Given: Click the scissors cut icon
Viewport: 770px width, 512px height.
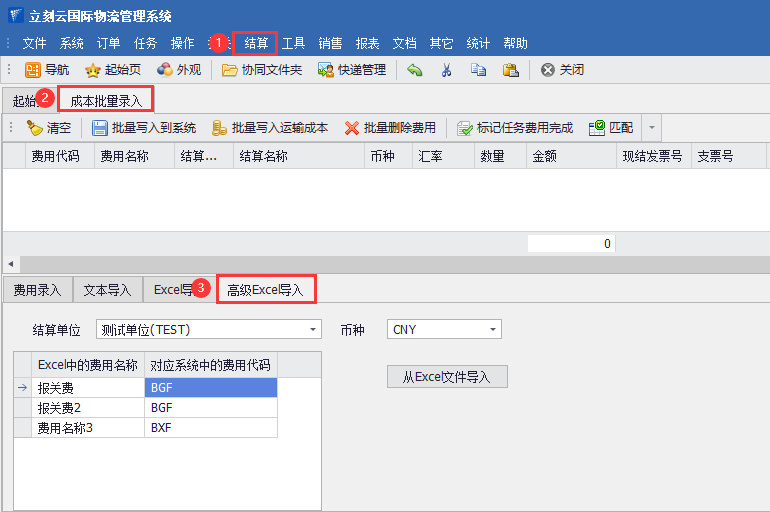Looking at the screenshot, I should tap(447, 70).
